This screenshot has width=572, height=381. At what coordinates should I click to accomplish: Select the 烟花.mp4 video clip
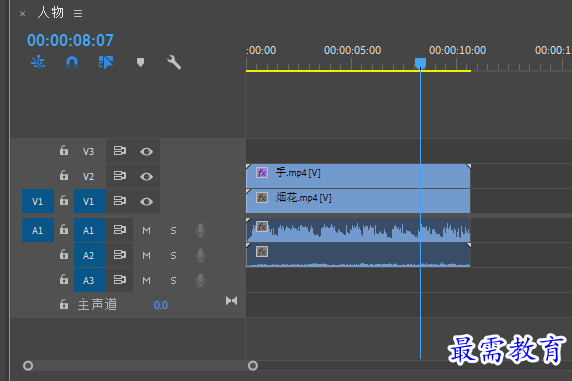coord(358,201)
